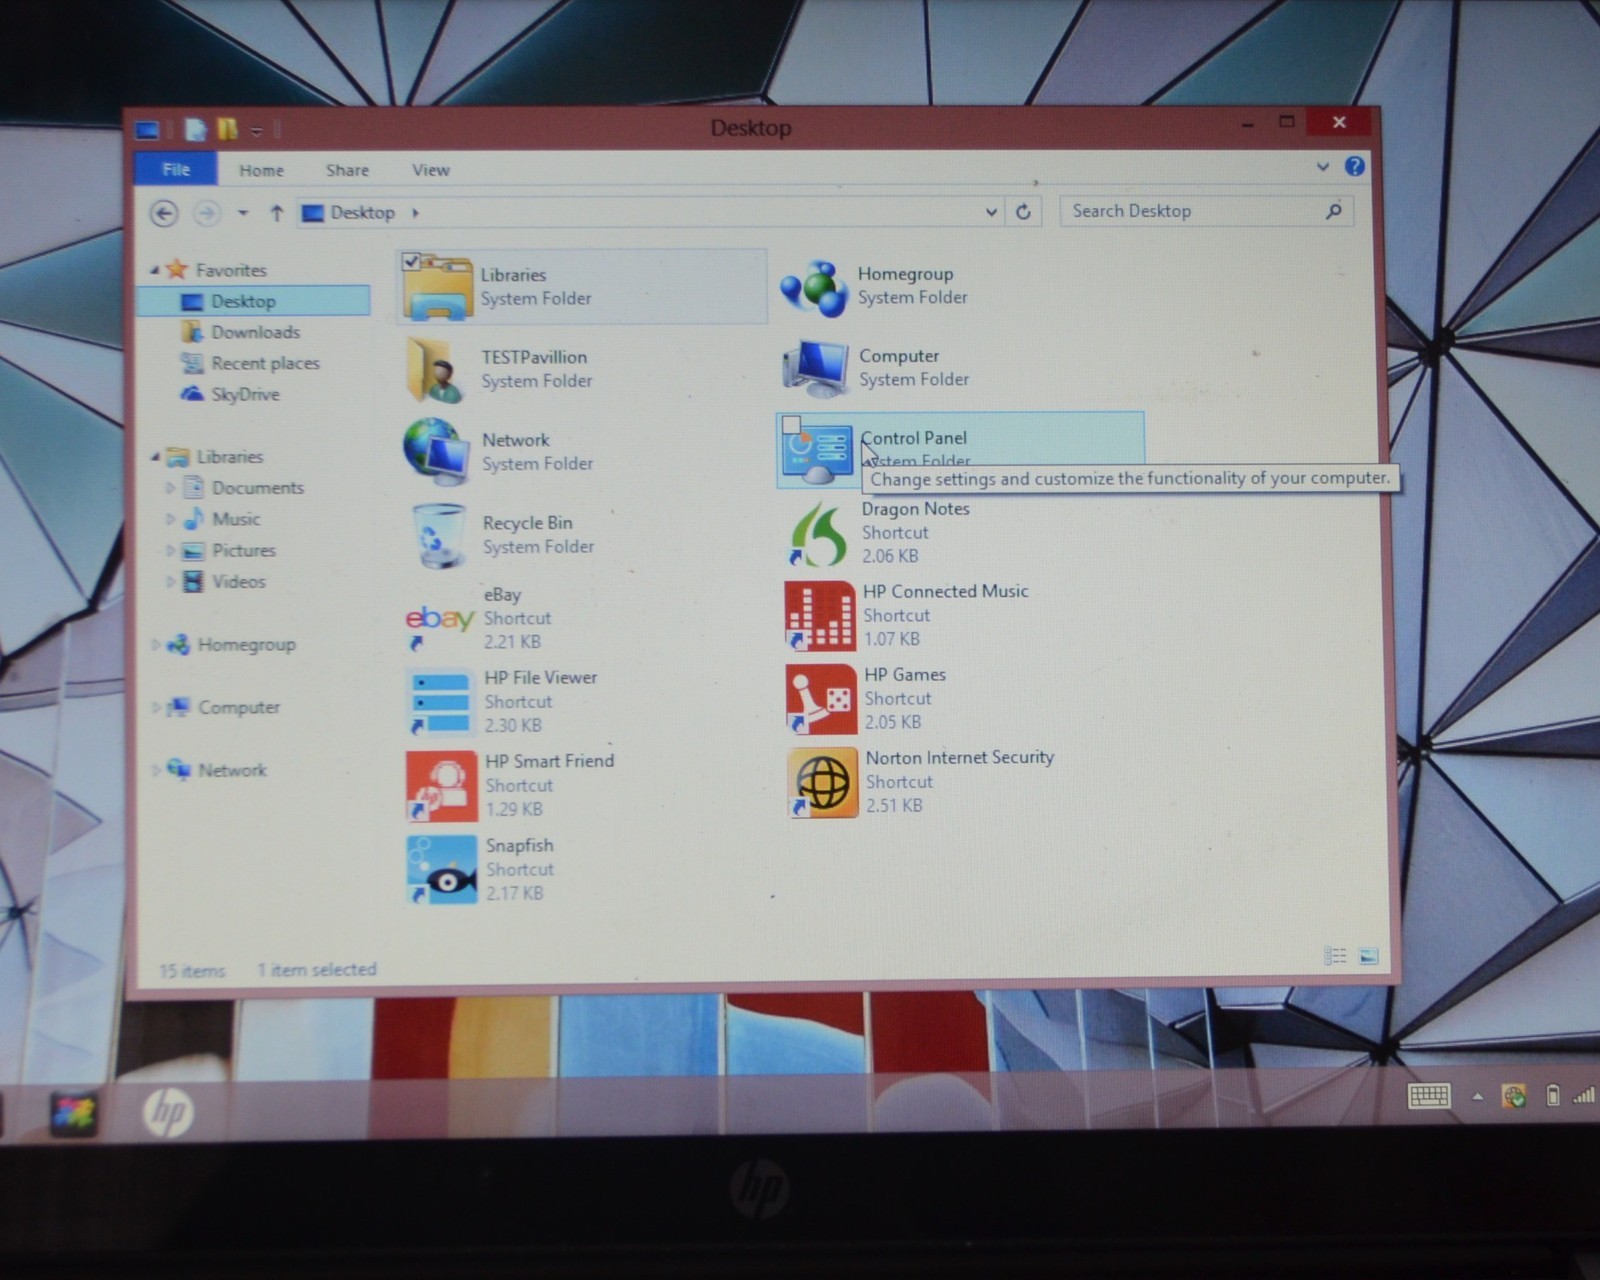This screenshot has width=1600, height=1280.
Task: Expand the Documents library node
Action: pyautogui.click(x=170, y=488)
